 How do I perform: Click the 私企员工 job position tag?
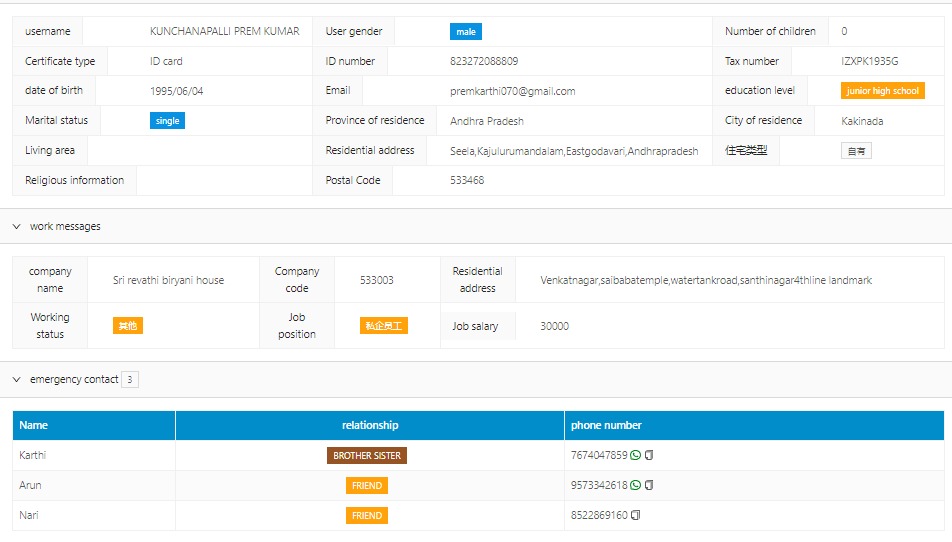point(384,326)
